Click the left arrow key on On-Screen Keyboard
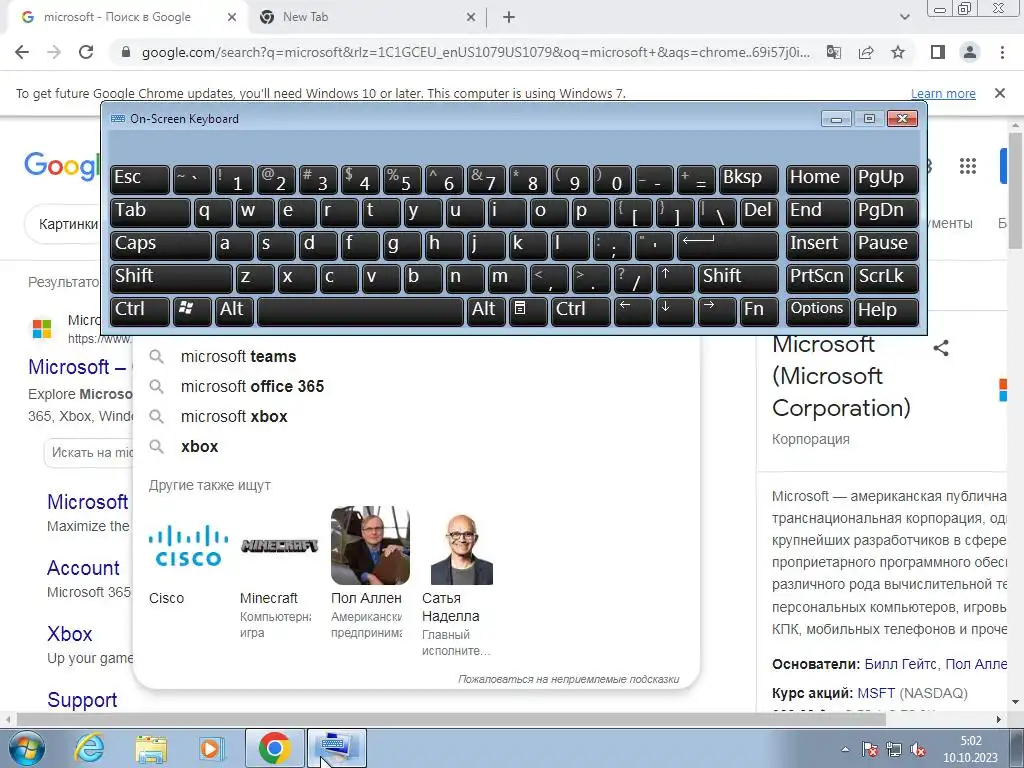The width and height of the screenshot is (1024, 768). coord(632,310)
